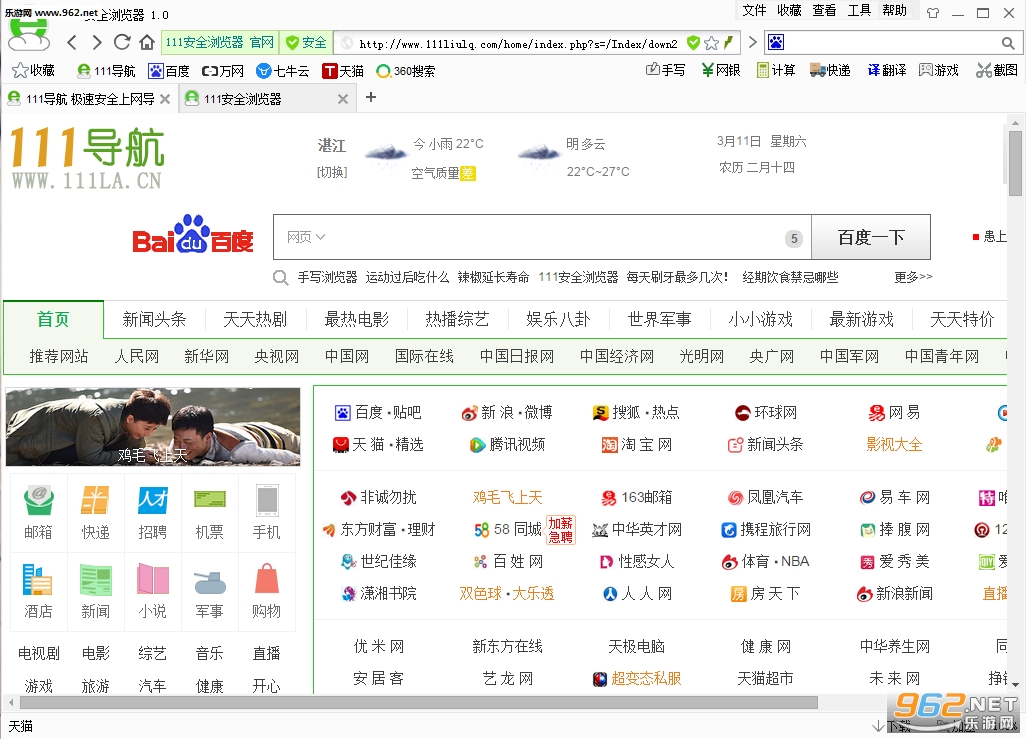Open the 翻译 translate tool

pos(887,70)
